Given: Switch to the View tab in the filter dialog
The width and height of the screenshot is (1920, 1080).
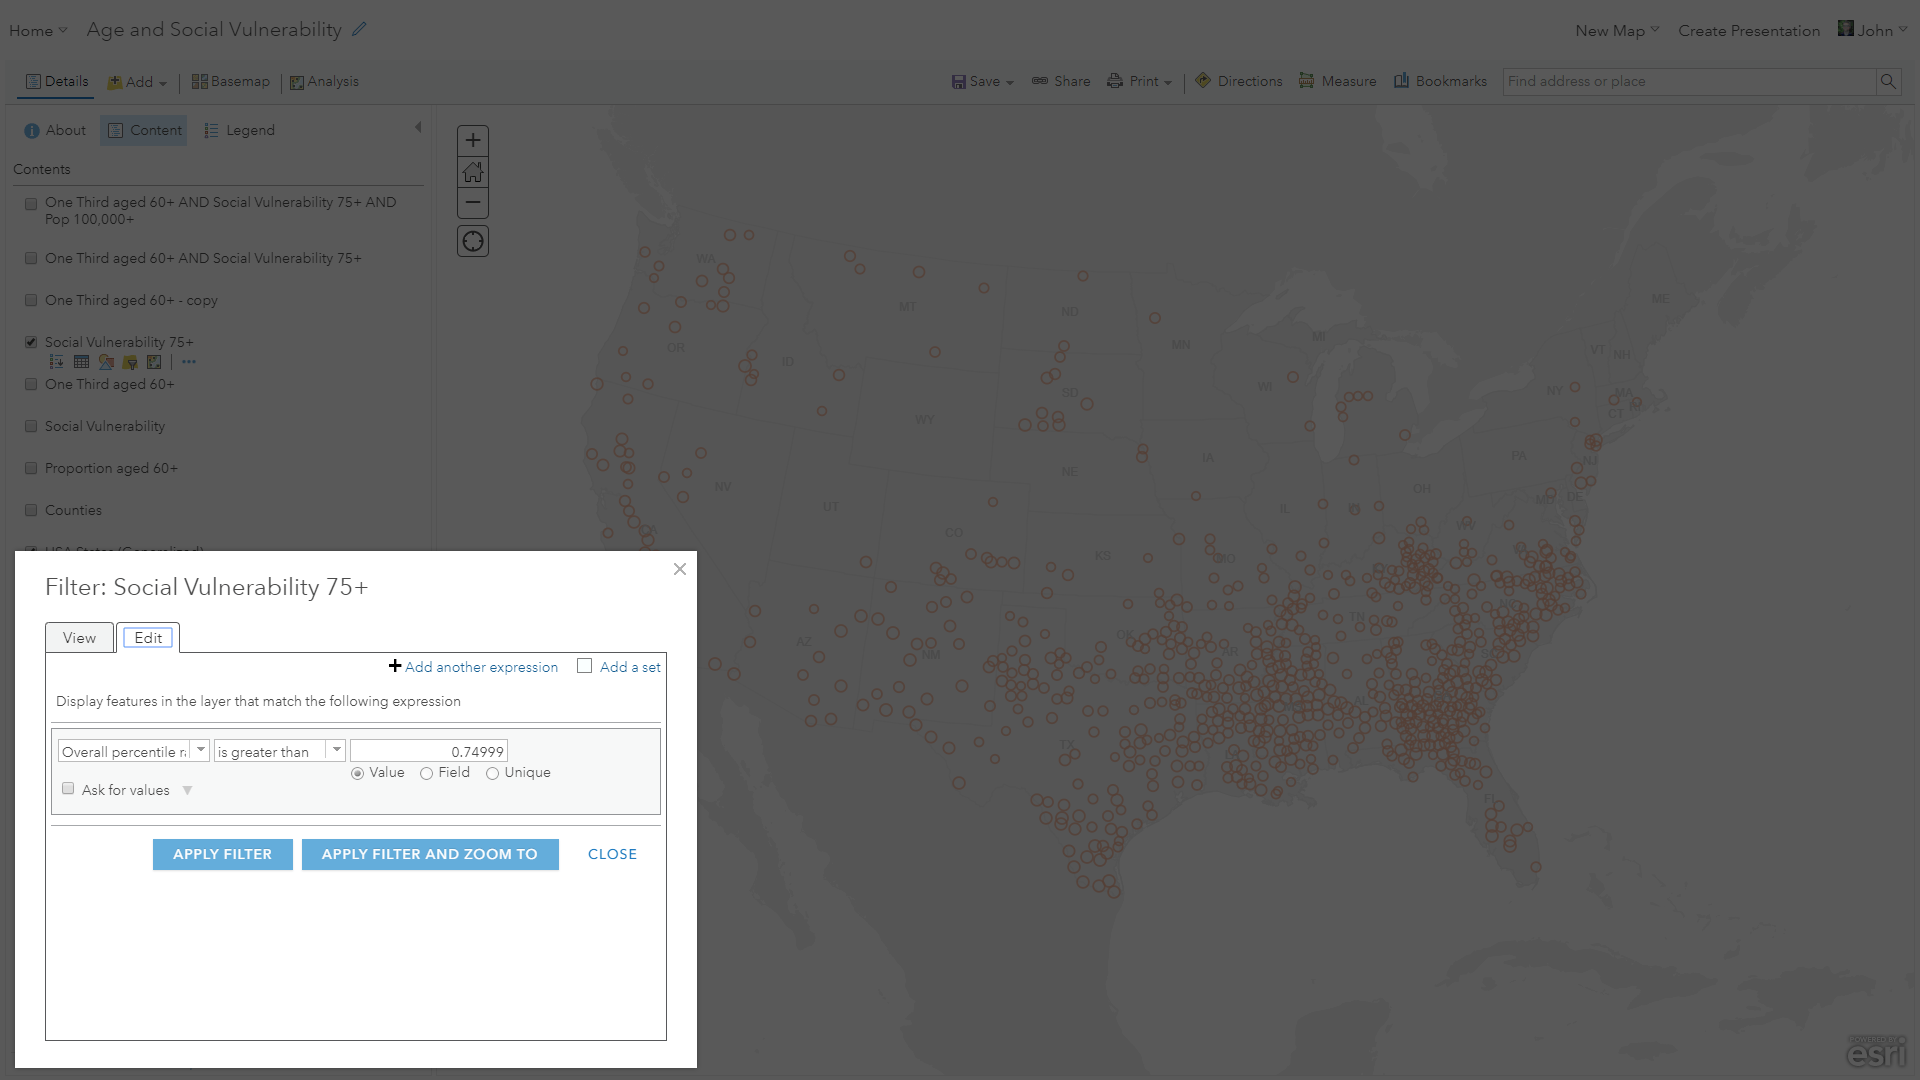Looking at the screenshot, I should [79, 638].
